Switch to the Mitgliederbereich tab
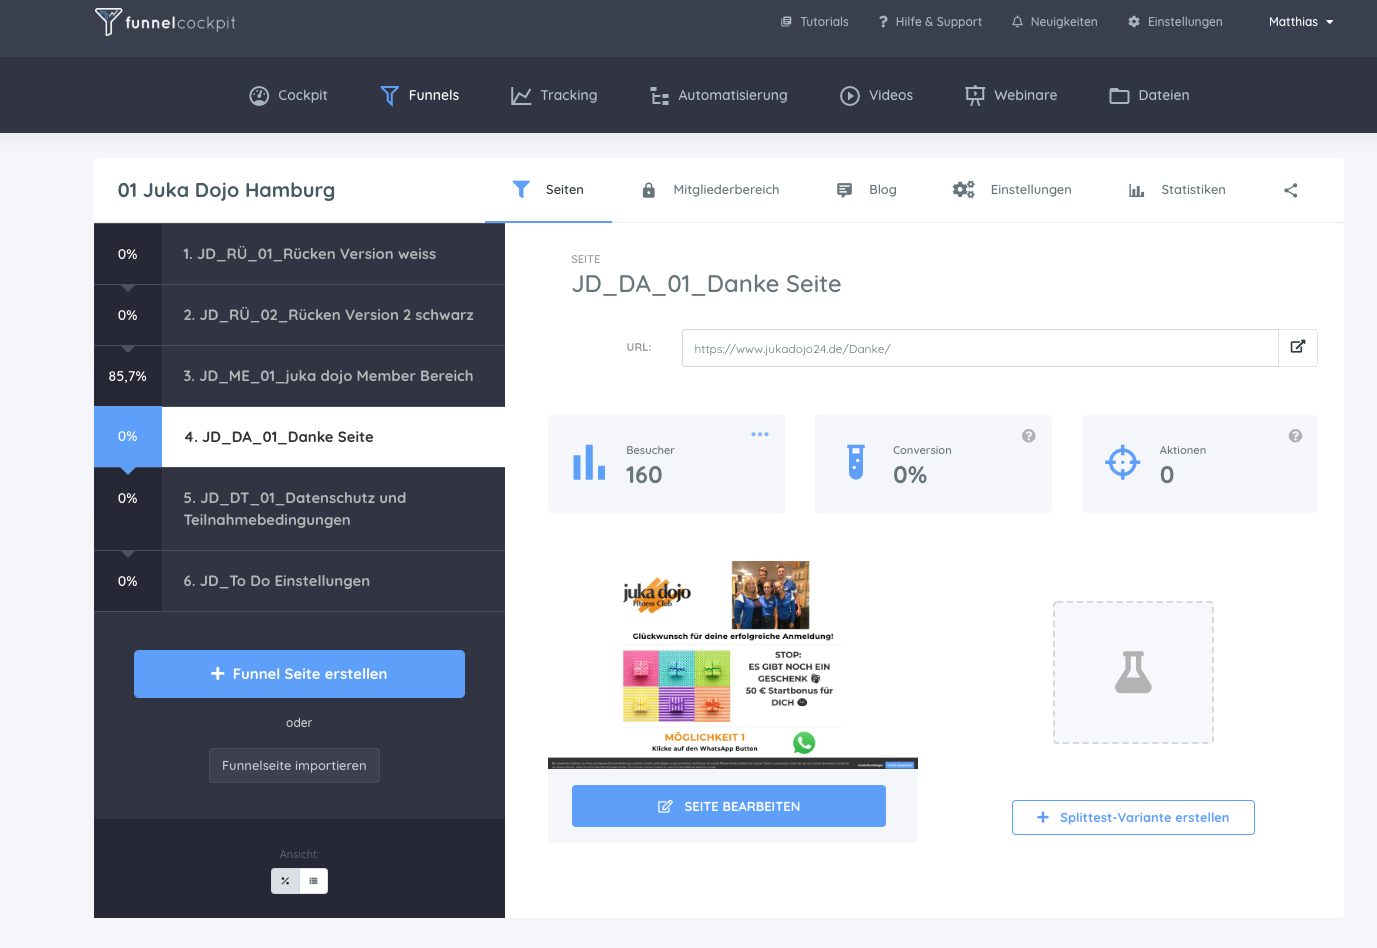The image size is (1377, 948). click(x=710, y=190)
